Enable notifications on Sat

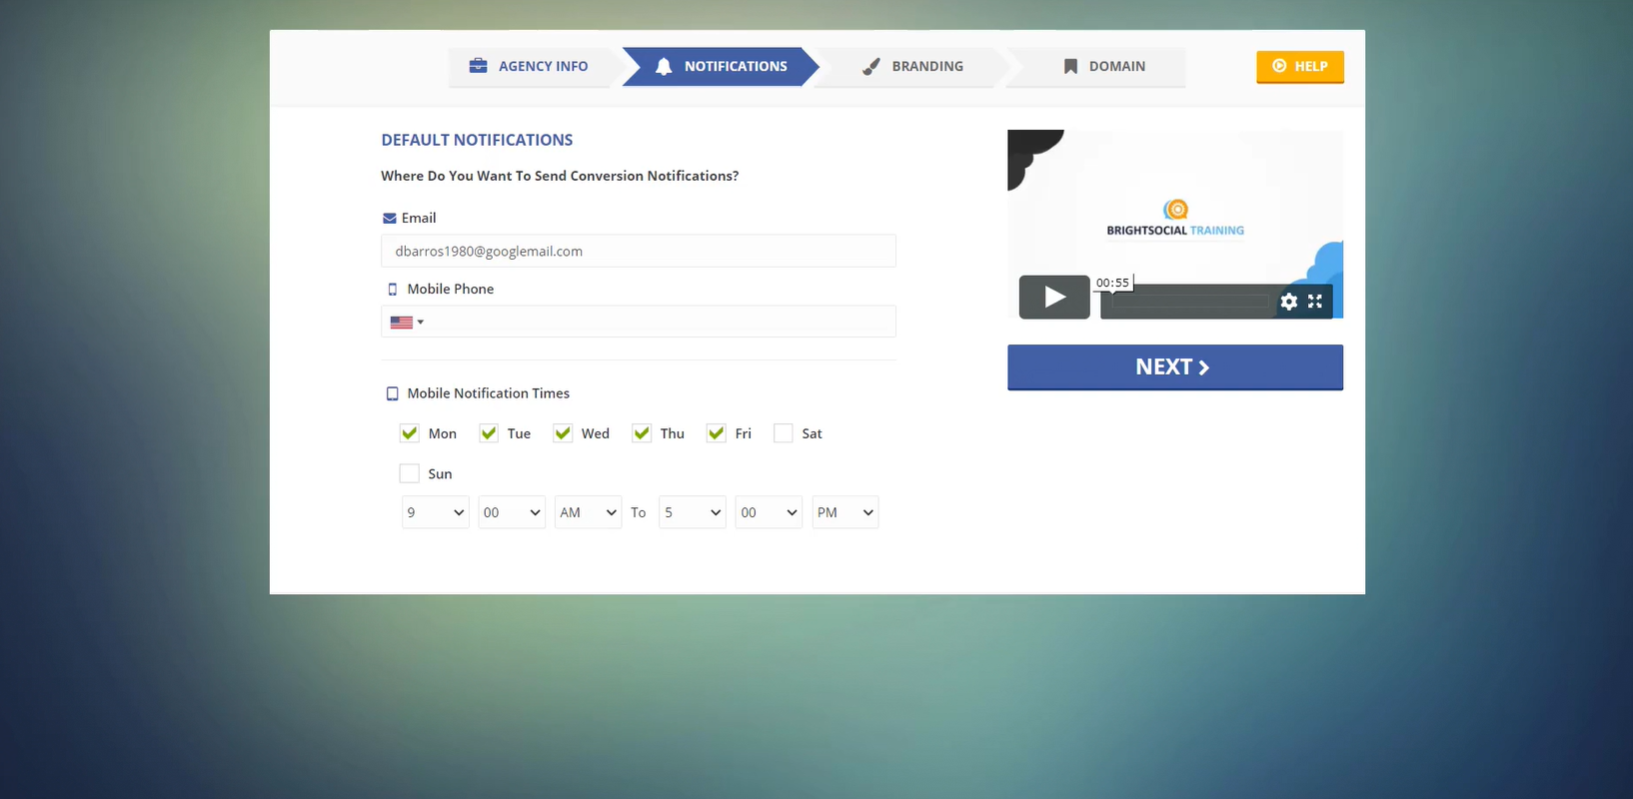point(783,433)
